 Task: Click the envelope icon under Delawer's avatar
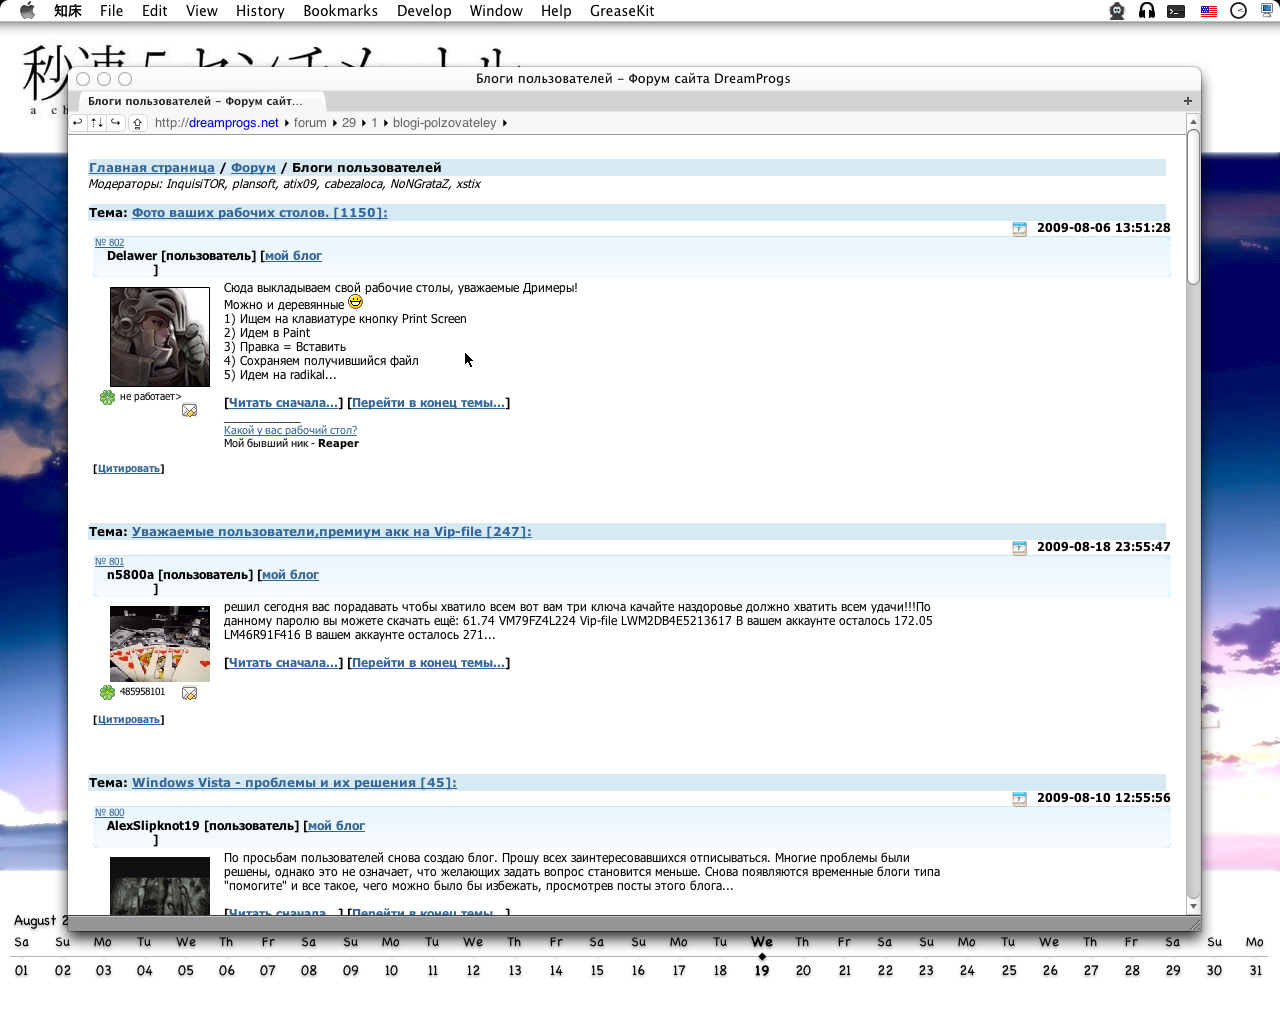coord(189,410)
